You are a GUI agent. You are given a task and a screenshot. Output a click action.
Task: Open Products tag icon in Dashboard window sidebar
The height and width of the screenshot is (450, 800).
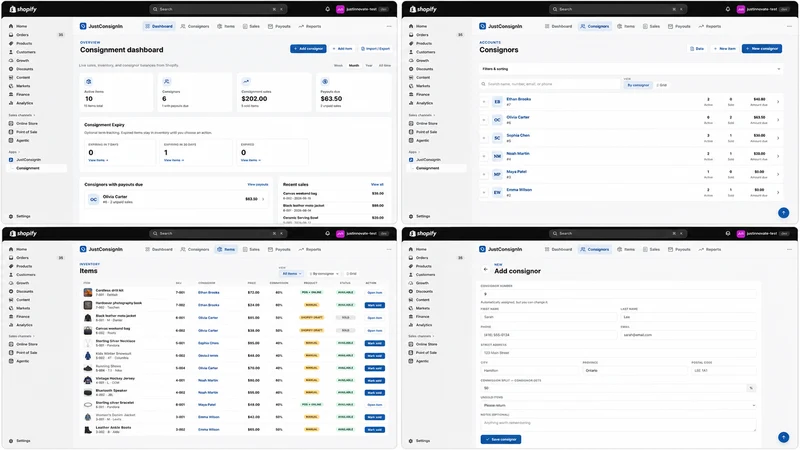(11, 43)
